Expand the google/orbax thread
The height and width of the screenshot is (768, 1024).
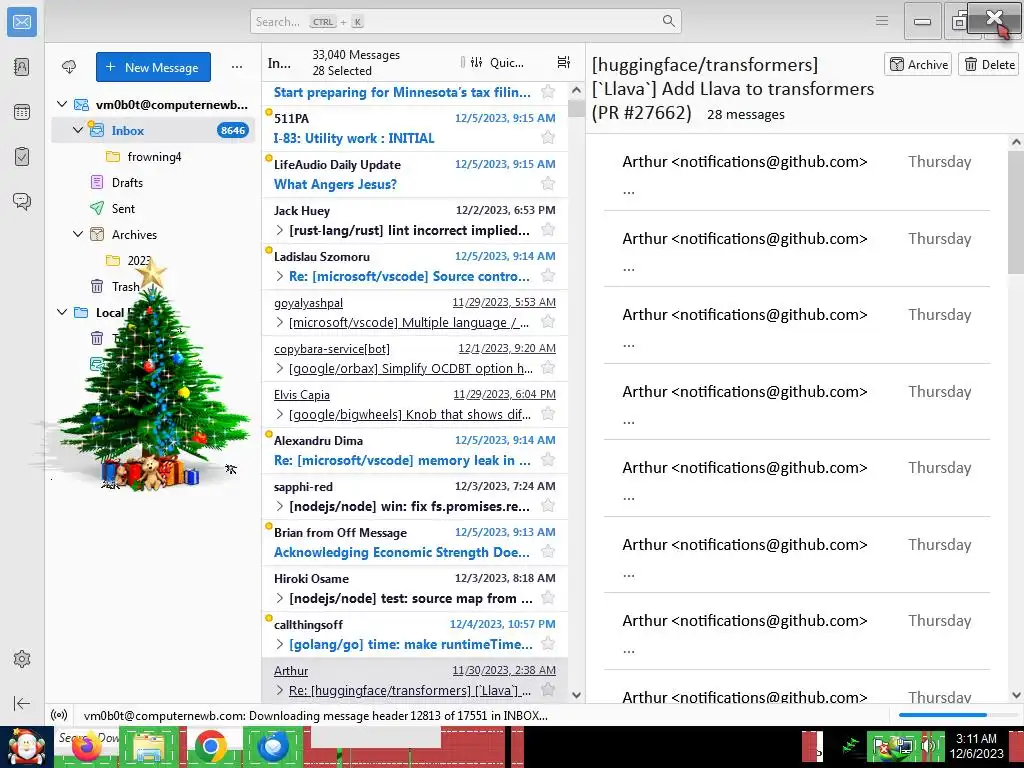280,368
